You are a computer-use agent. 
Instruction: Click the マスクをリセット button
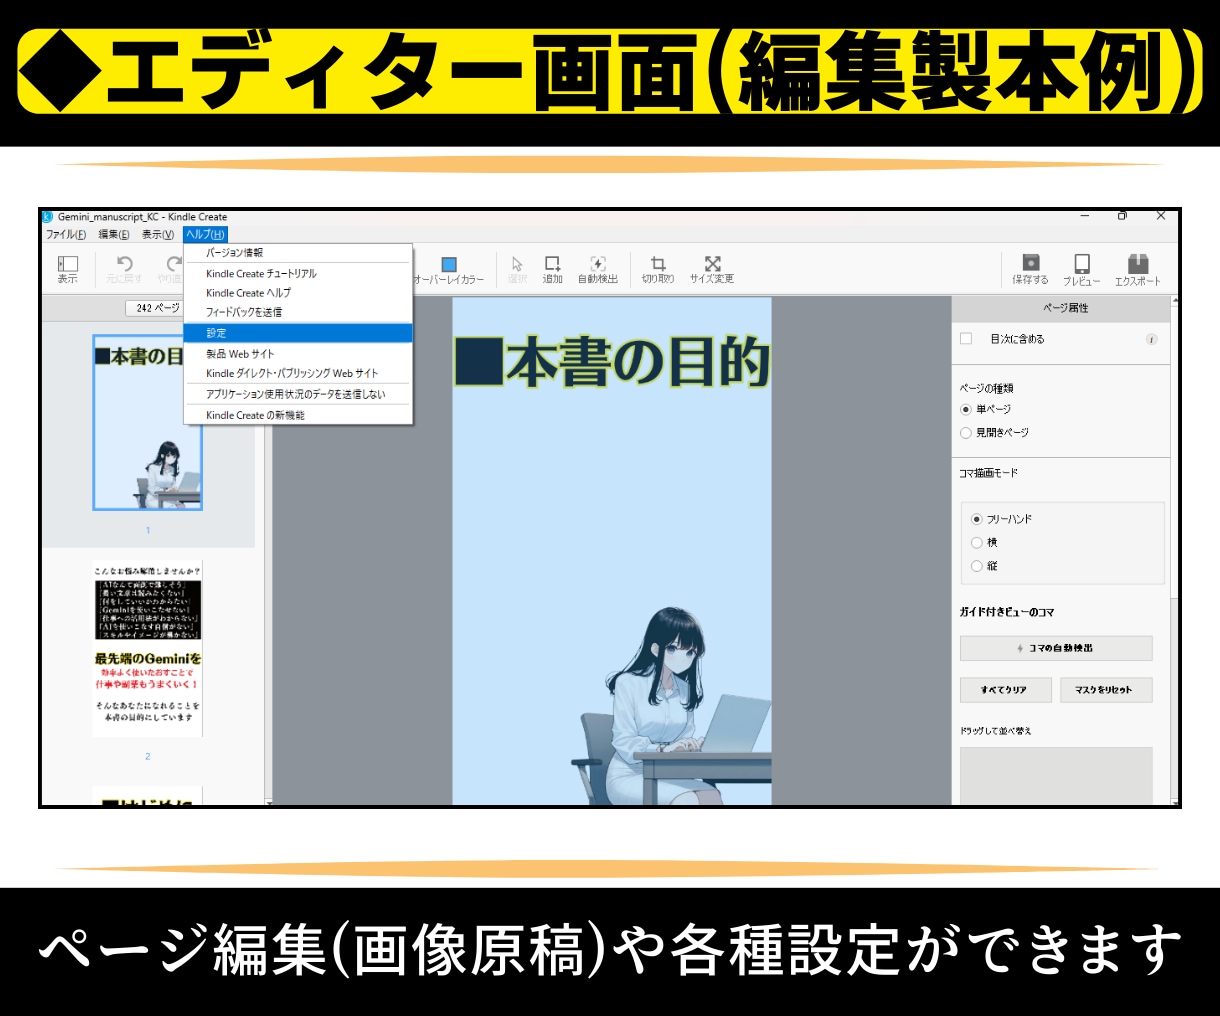pos(1104,690)
